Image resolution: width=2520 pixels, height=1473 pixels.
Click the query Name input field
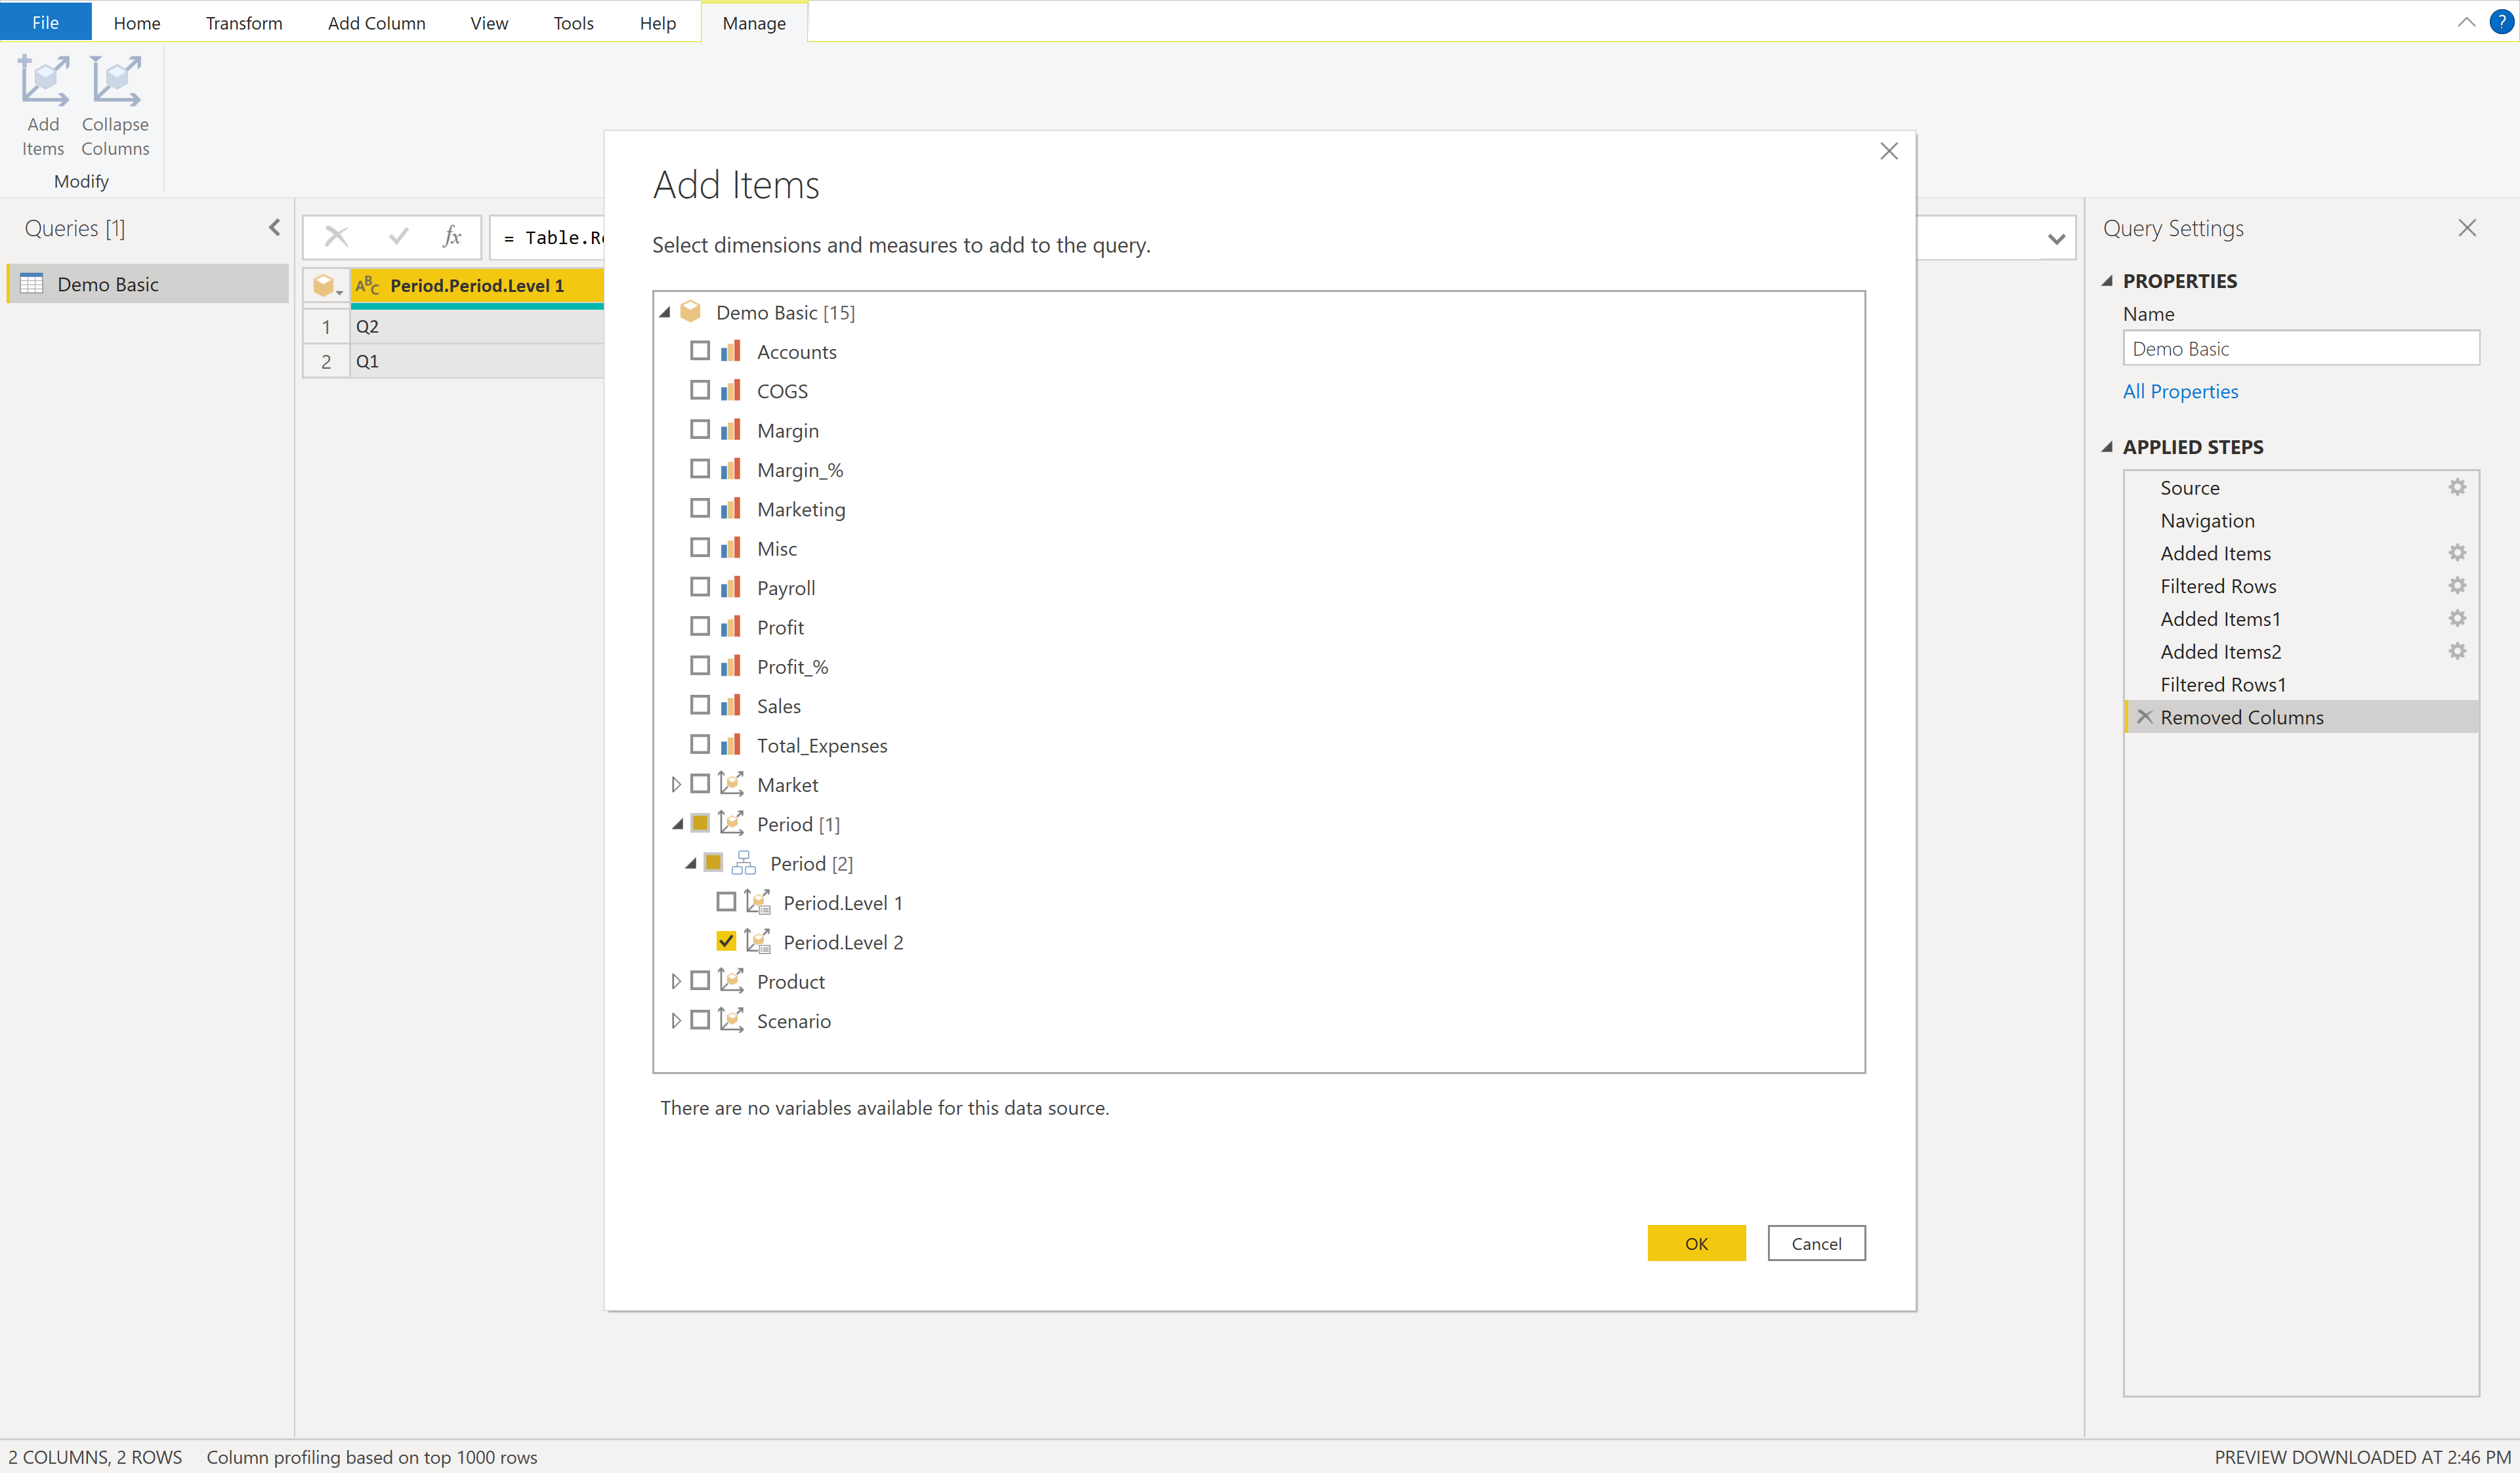click(x=2300, y=349)
